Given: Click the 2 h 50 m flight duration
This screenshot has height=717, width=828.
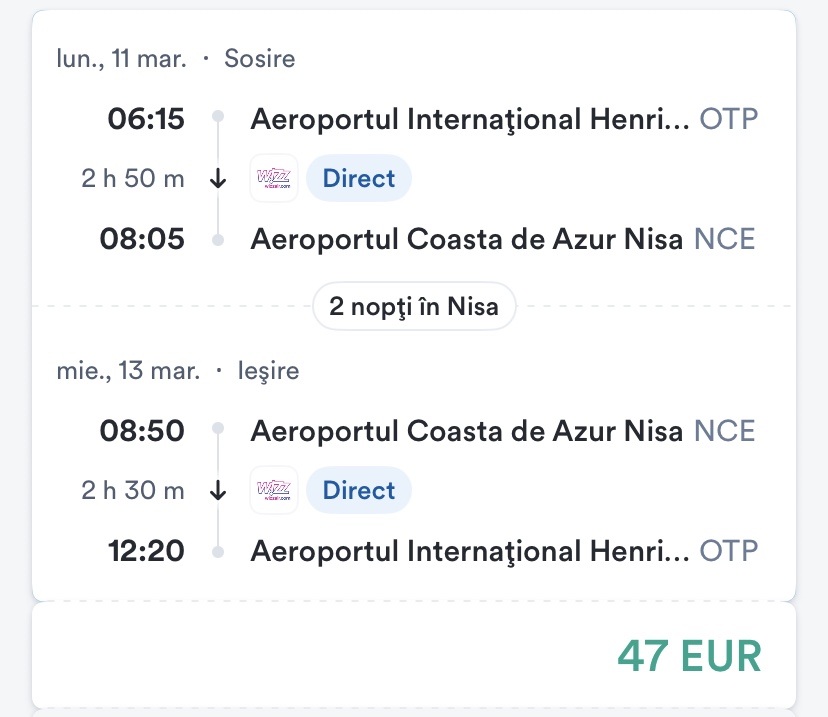Looking at the screenshot, I should [133, 180].
